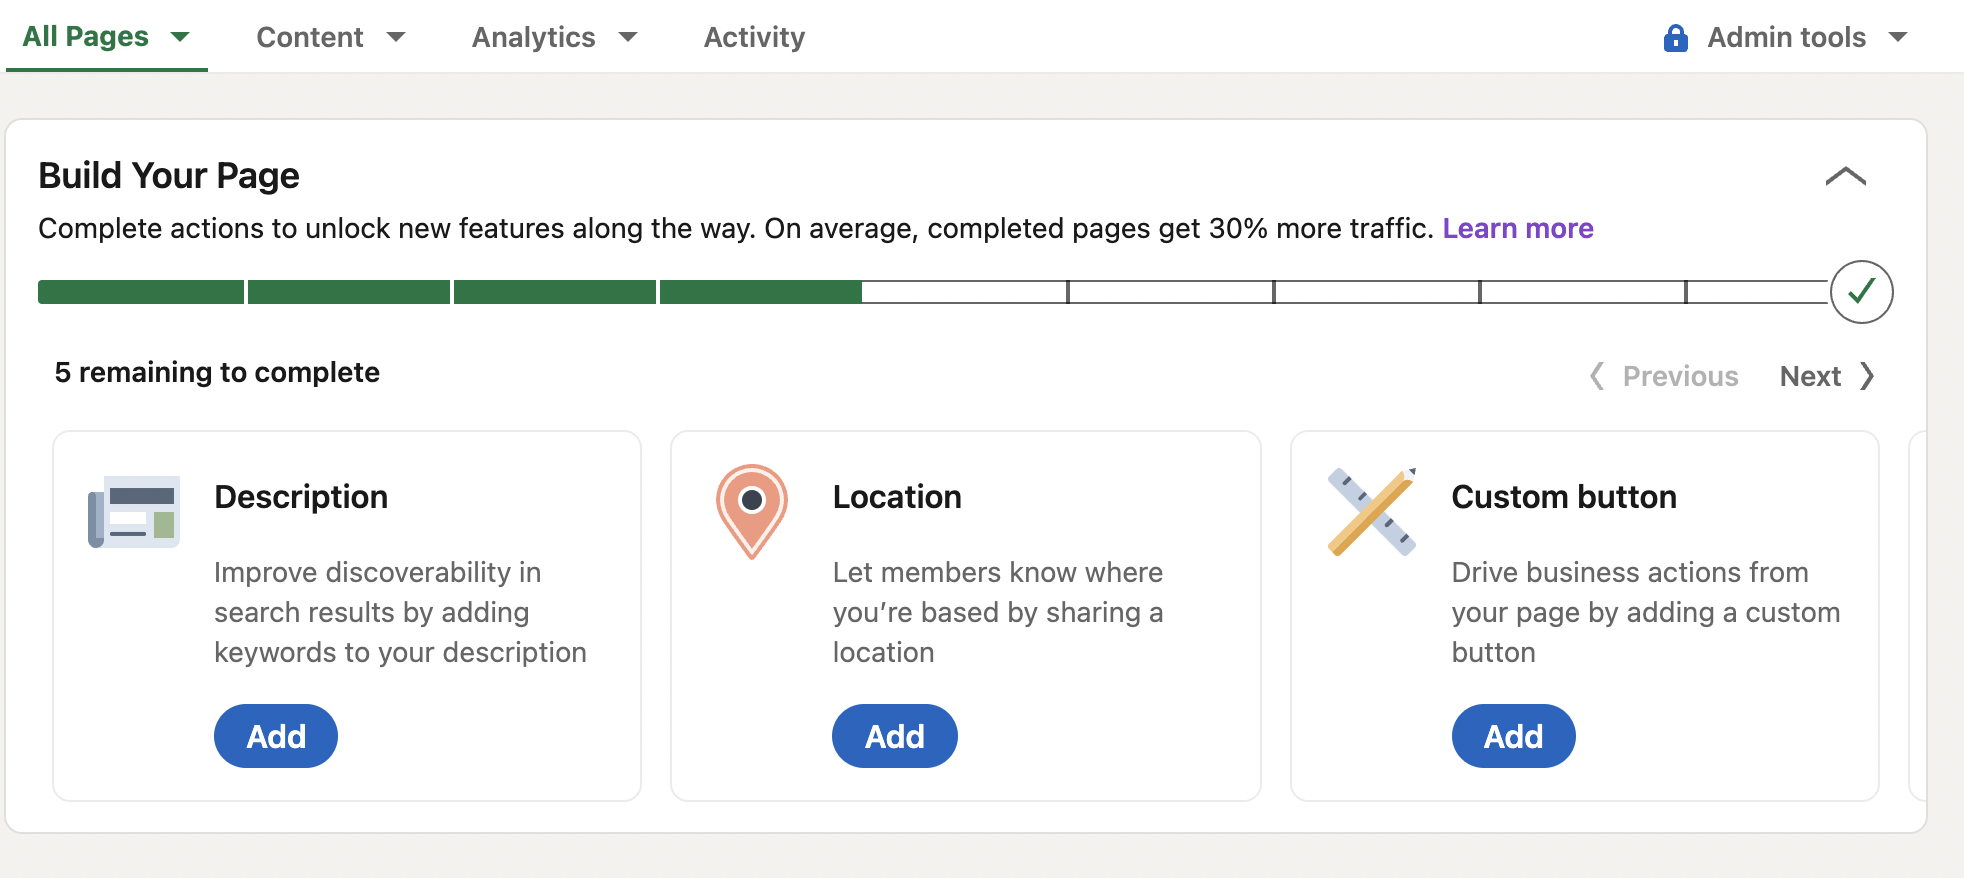1964x878 pixels.
Task: Click the Location card title
Action: [x=897, y=497]
